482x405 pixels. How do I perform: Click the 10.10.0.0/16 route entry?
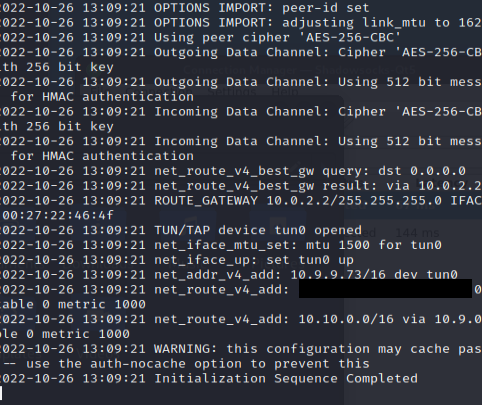tap(346, 319)
